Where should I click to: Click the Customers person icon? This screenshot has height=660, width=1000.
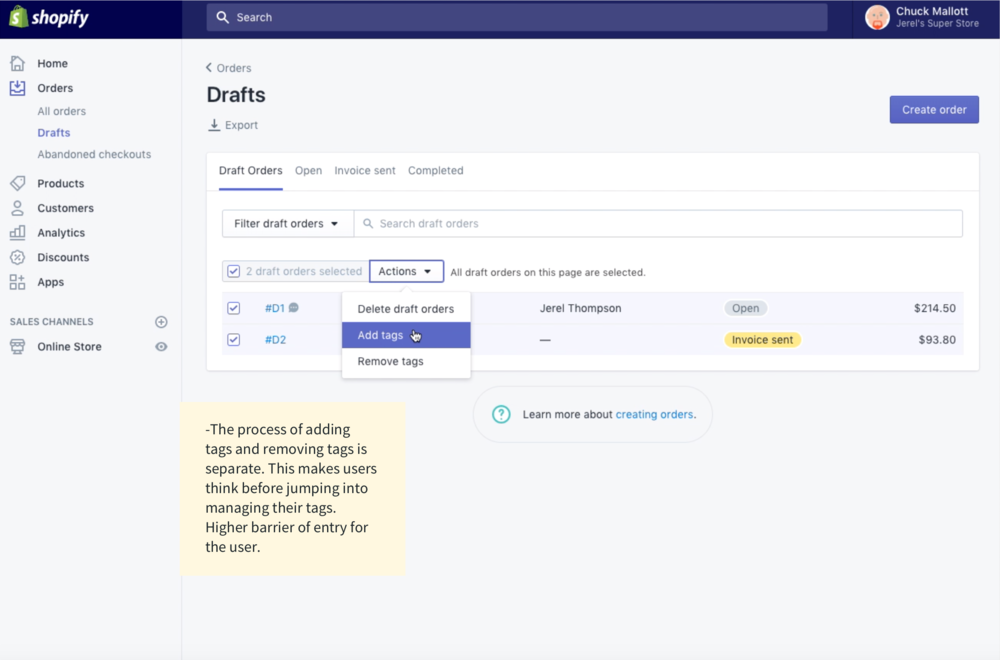(x=18, y=208)
